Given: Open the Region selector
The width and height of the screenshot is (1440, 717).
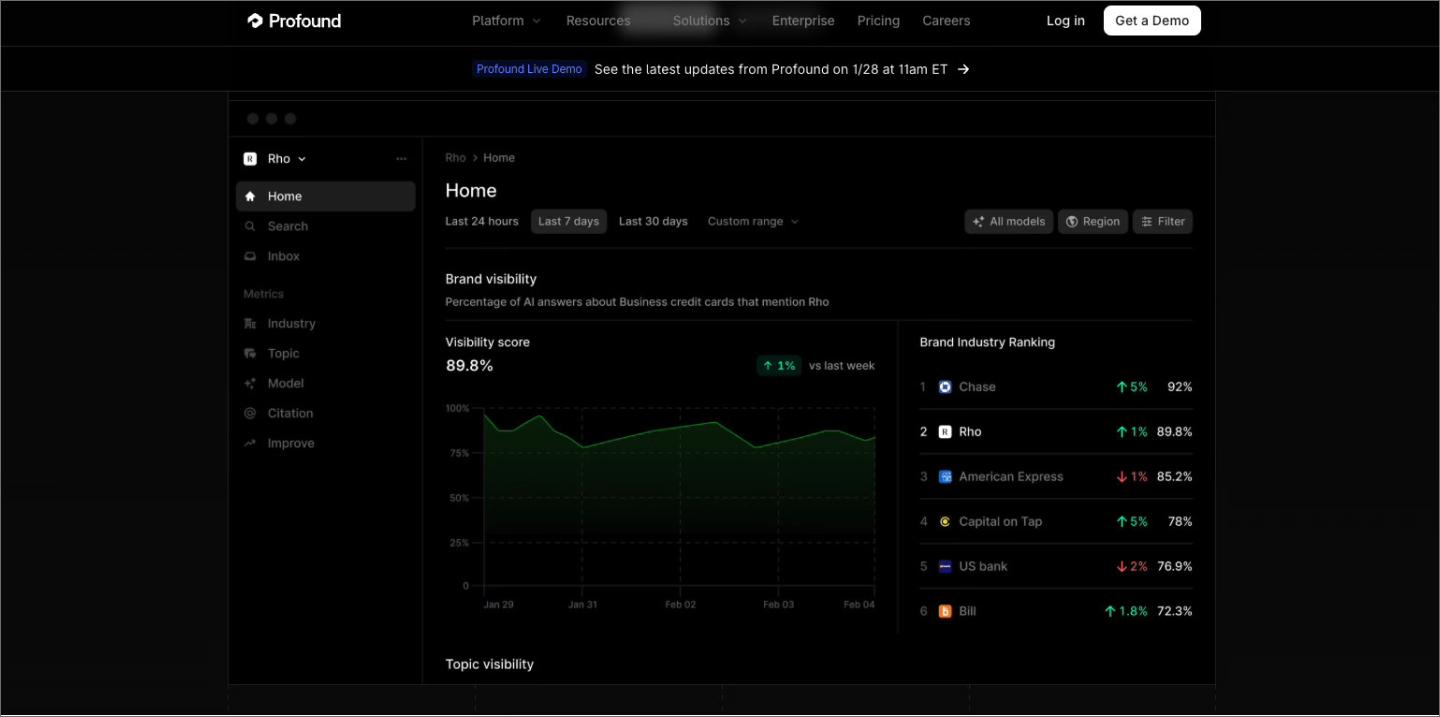Looking at the screenshot, I should (x=1093, y=222).
